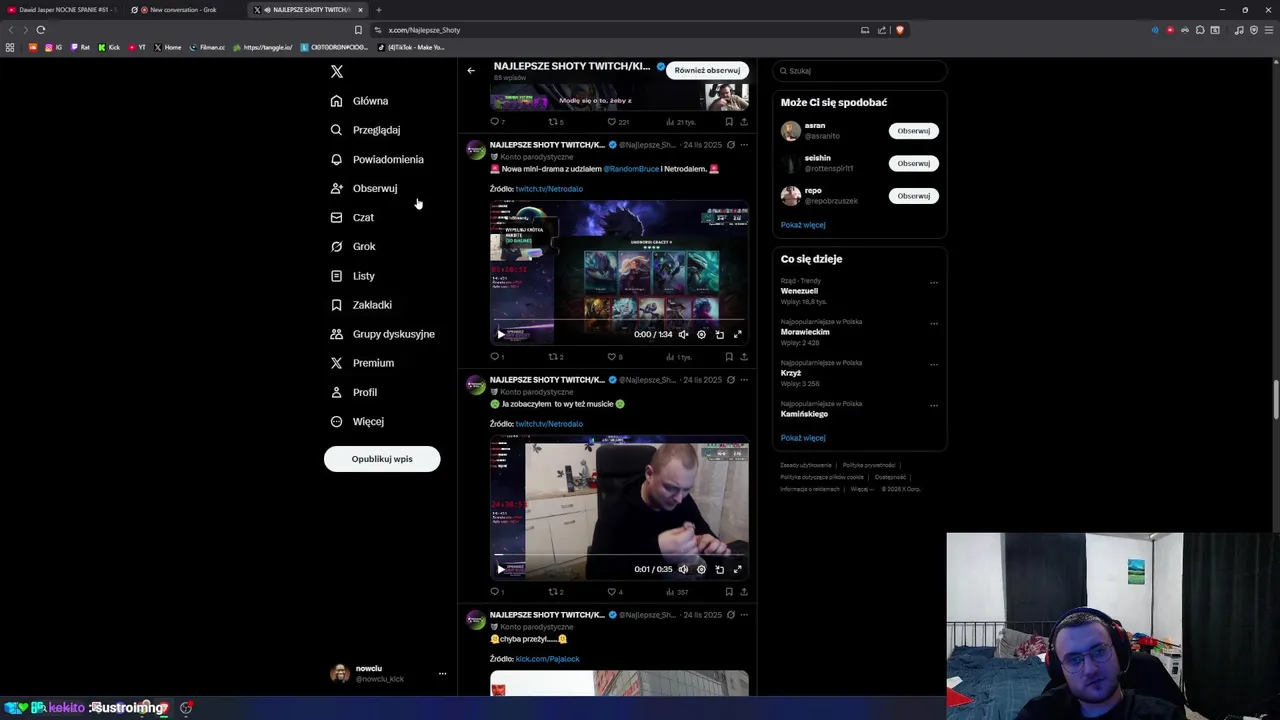
Task: Expand Więcej menu in sidebar
Action: point(357,421)
